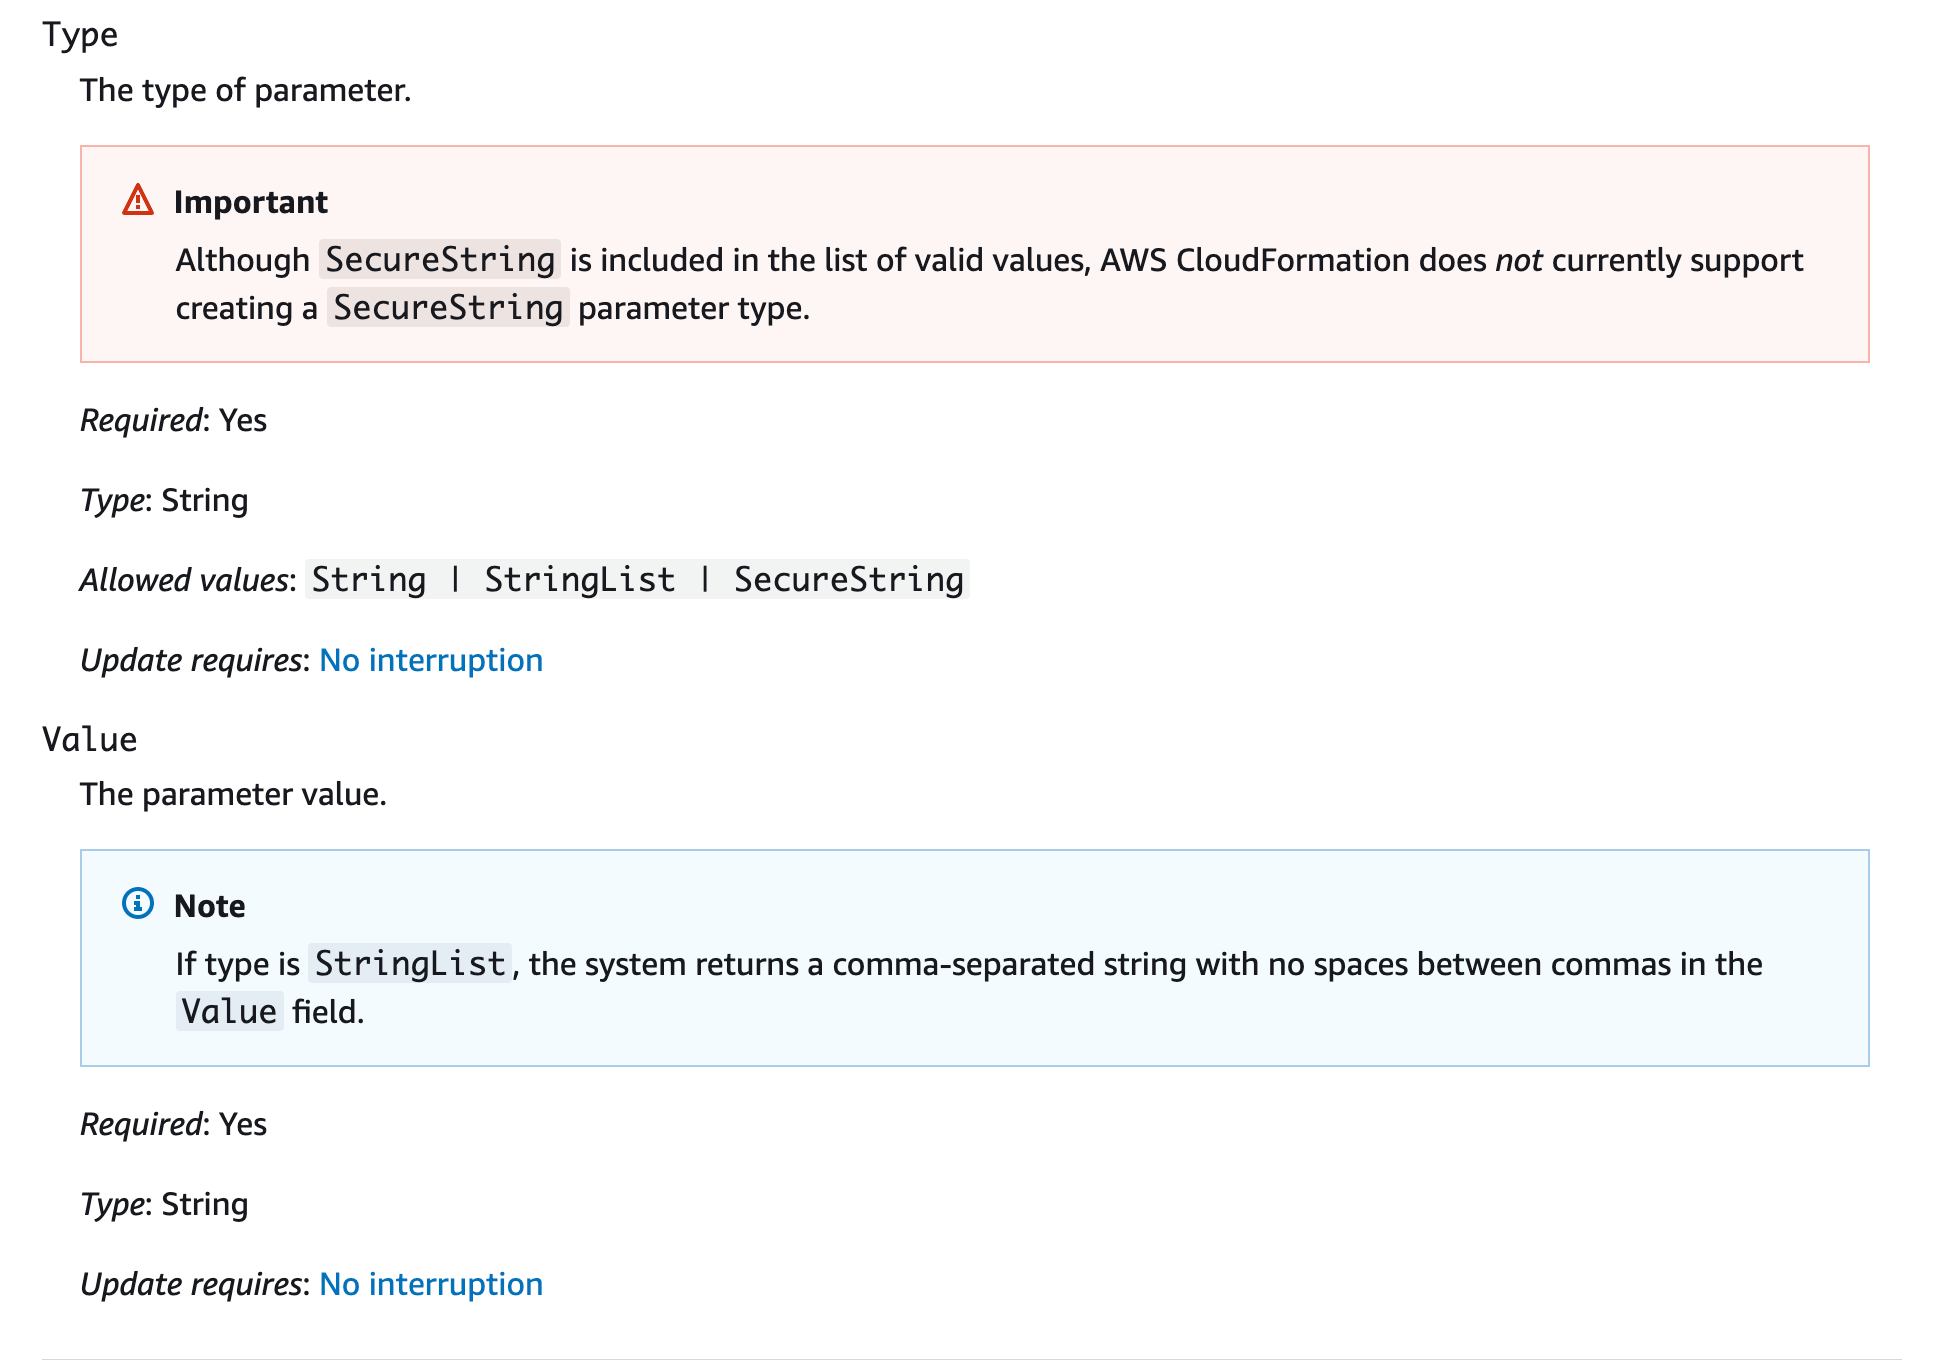Click the italic word 'not' in the Important box
The image size is (1946, 1360).
tap(1519, 260)
